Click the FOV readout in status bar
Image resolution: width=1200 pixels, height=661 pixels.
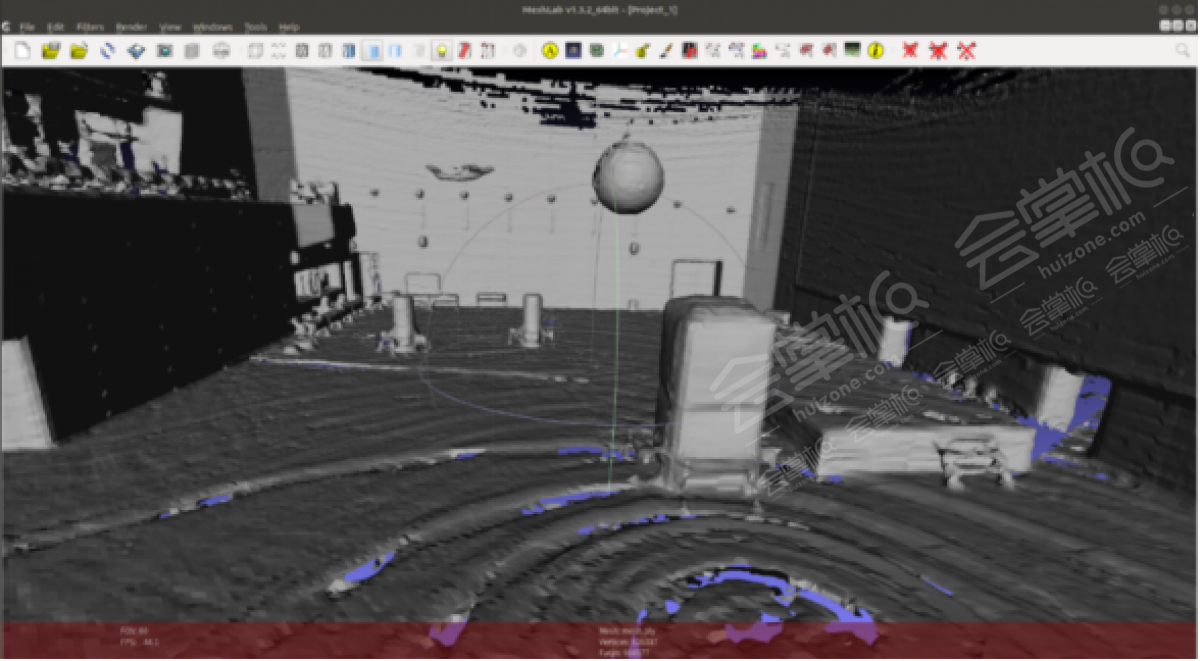134,631
